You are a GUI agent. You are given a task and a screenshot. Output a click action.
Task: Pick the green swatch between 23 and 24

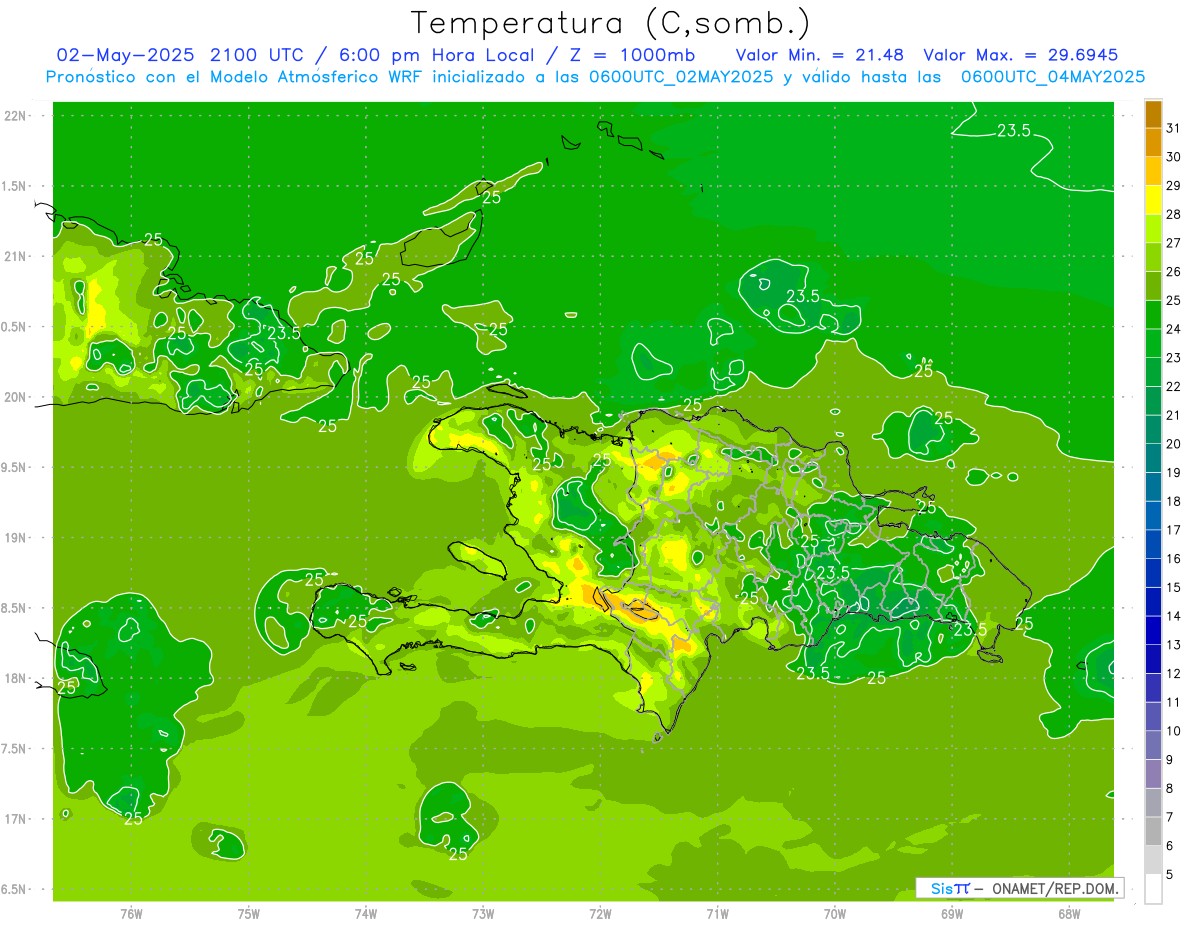1154,343
